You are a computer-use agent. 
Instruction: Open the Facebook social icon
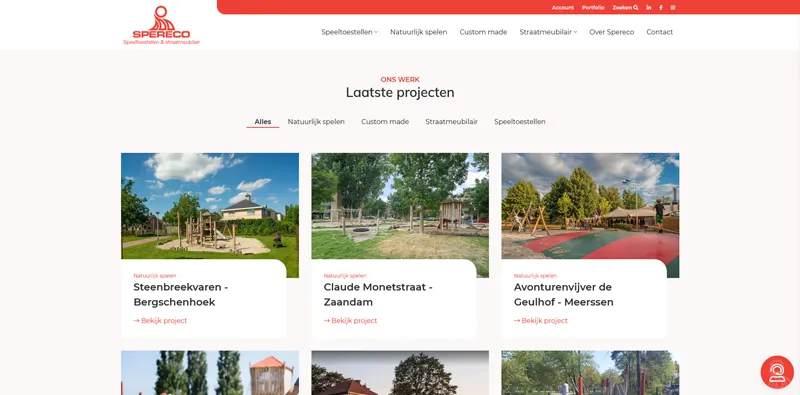(661, 8)
